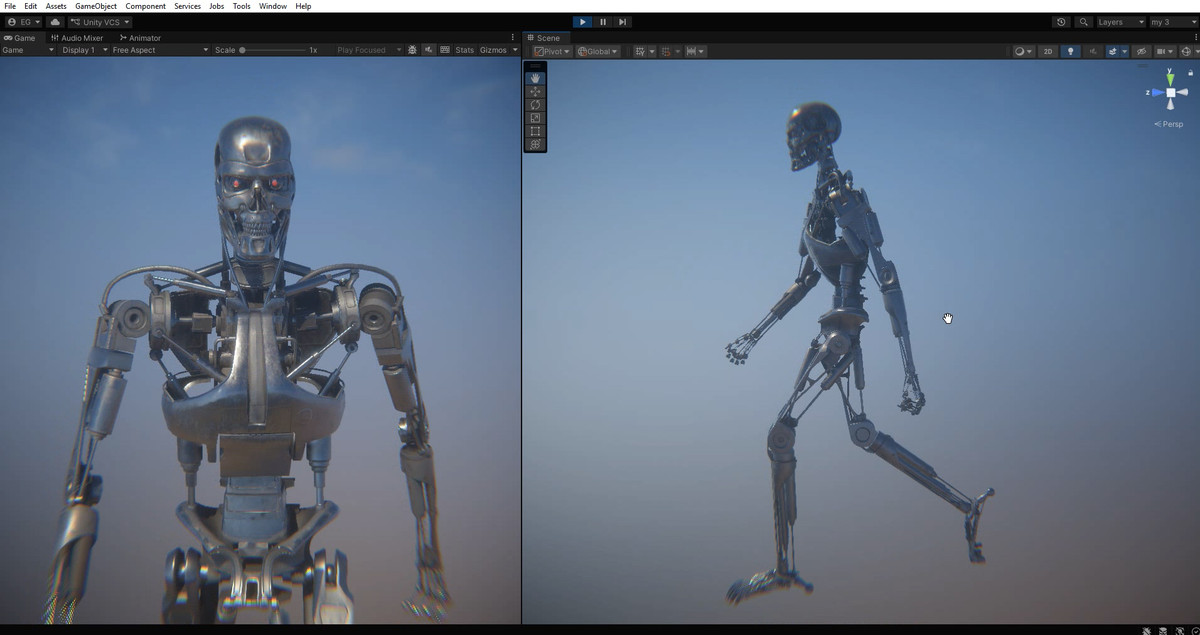Open the Window menu
1200x635 pixels.
[273, 6]
